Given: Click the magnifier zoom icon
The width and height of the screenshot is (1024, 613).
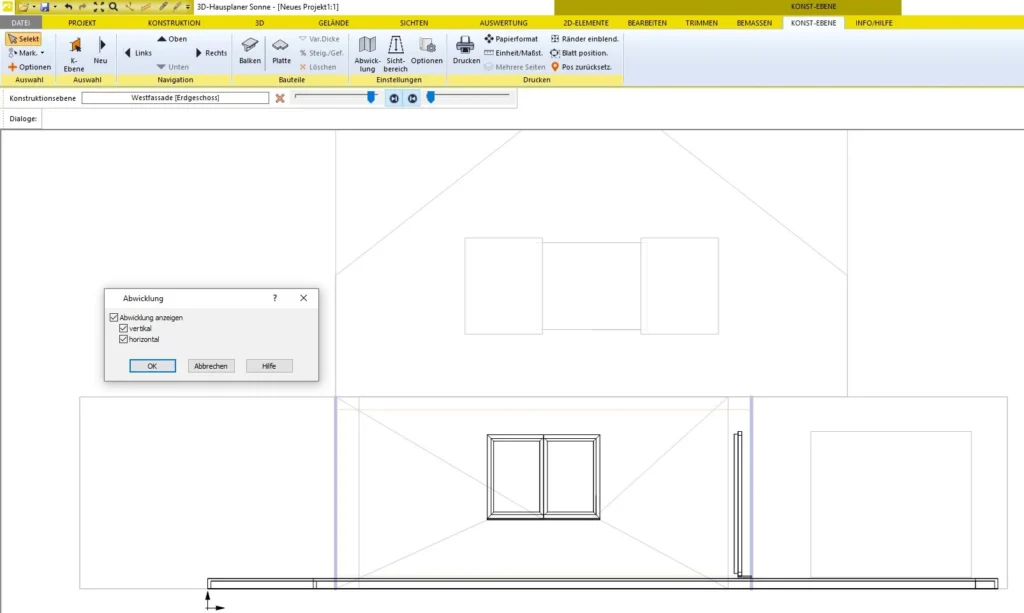Looking at the screenshot, I should point(113,6).
